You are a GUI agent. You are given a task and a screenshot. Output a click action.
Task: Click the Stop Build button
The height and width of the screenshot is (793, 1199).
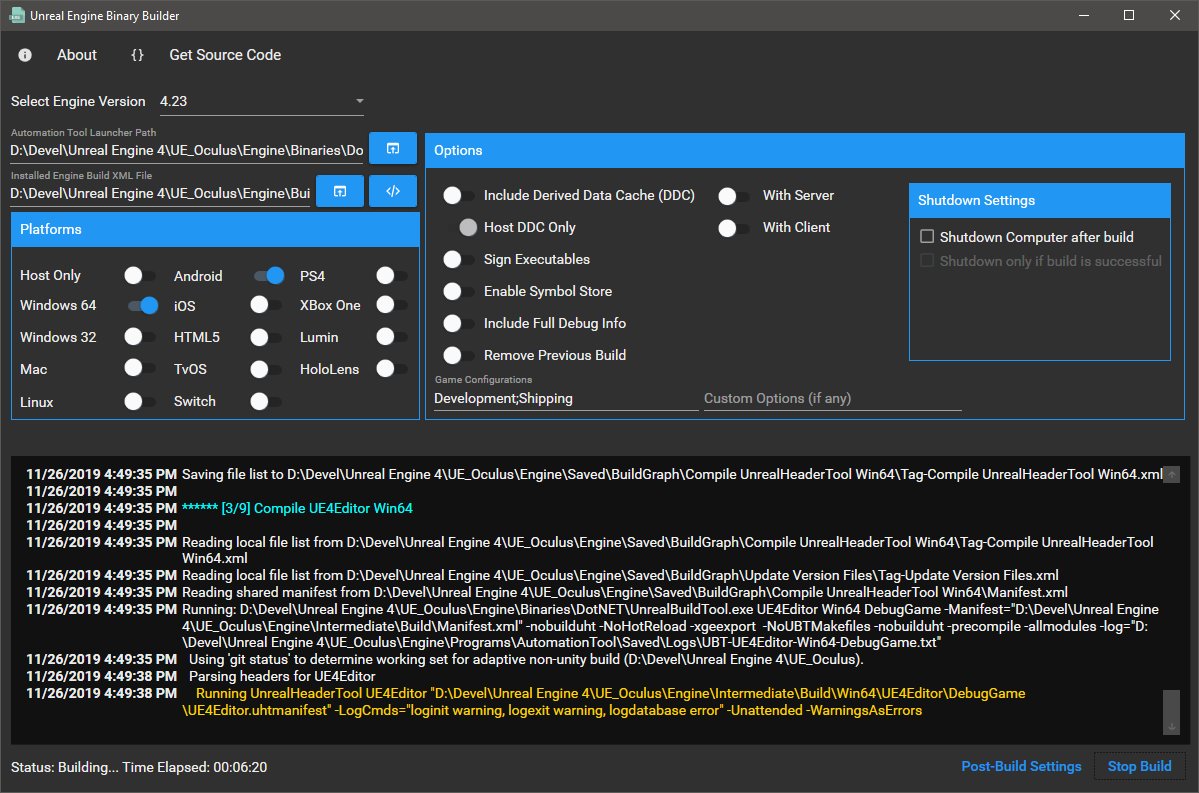pos(1139,766)
